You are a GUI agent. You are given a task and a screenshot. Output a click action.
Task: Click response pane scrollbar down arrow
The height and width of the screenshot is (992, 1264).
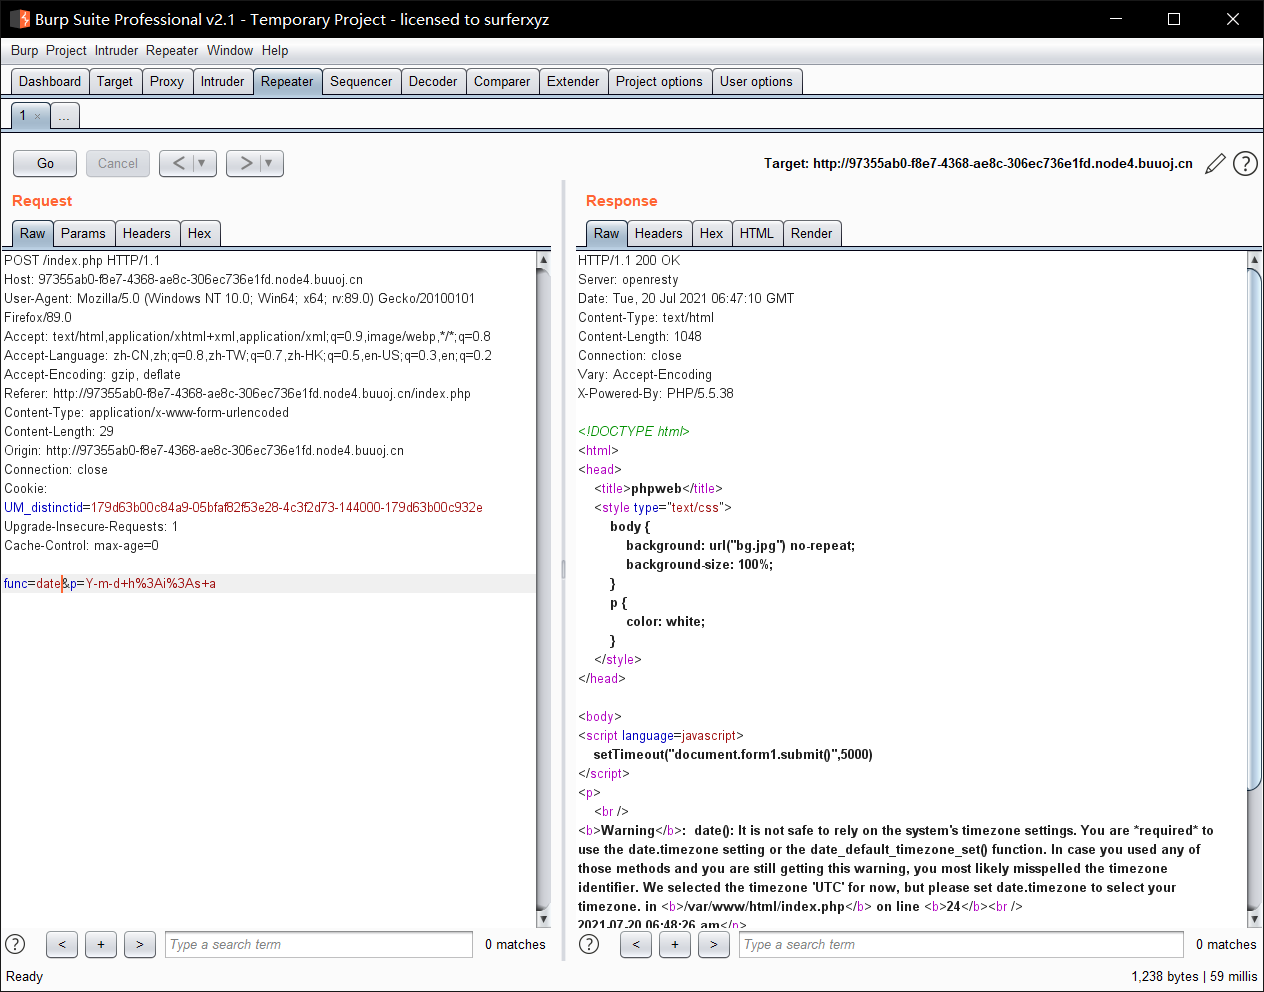1255,919
